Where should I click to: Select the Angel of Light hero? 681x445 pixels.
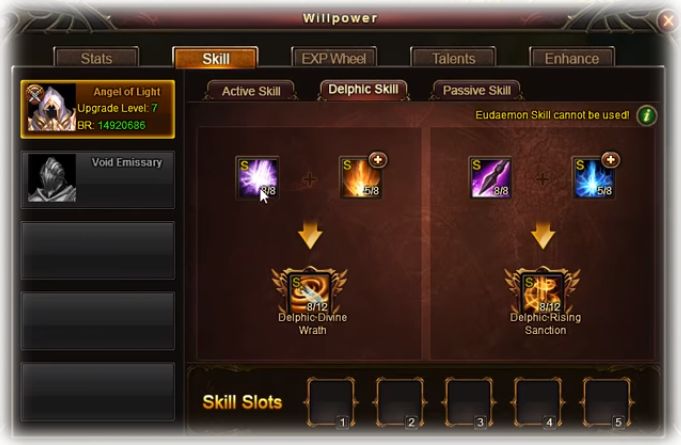click(x=98, y=109)
